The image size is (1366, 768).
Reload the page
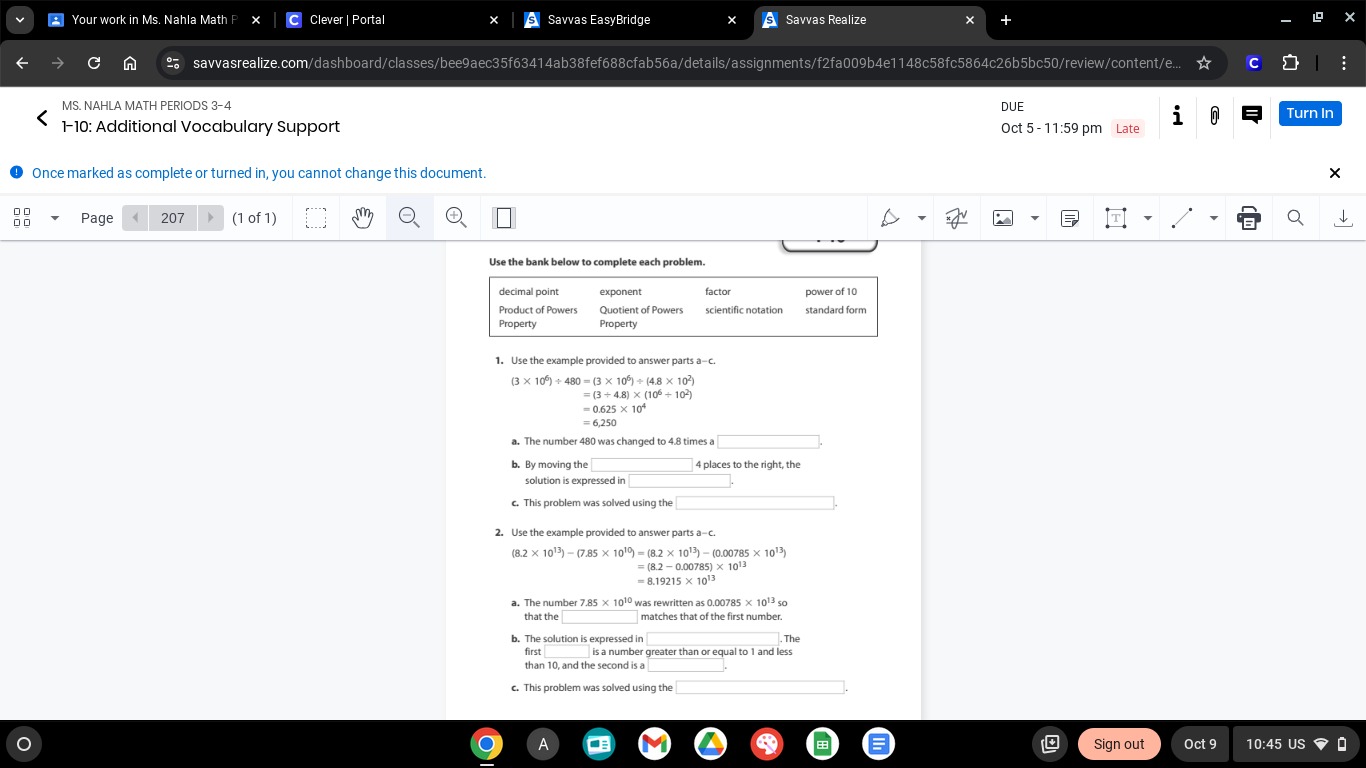[94, 62]
